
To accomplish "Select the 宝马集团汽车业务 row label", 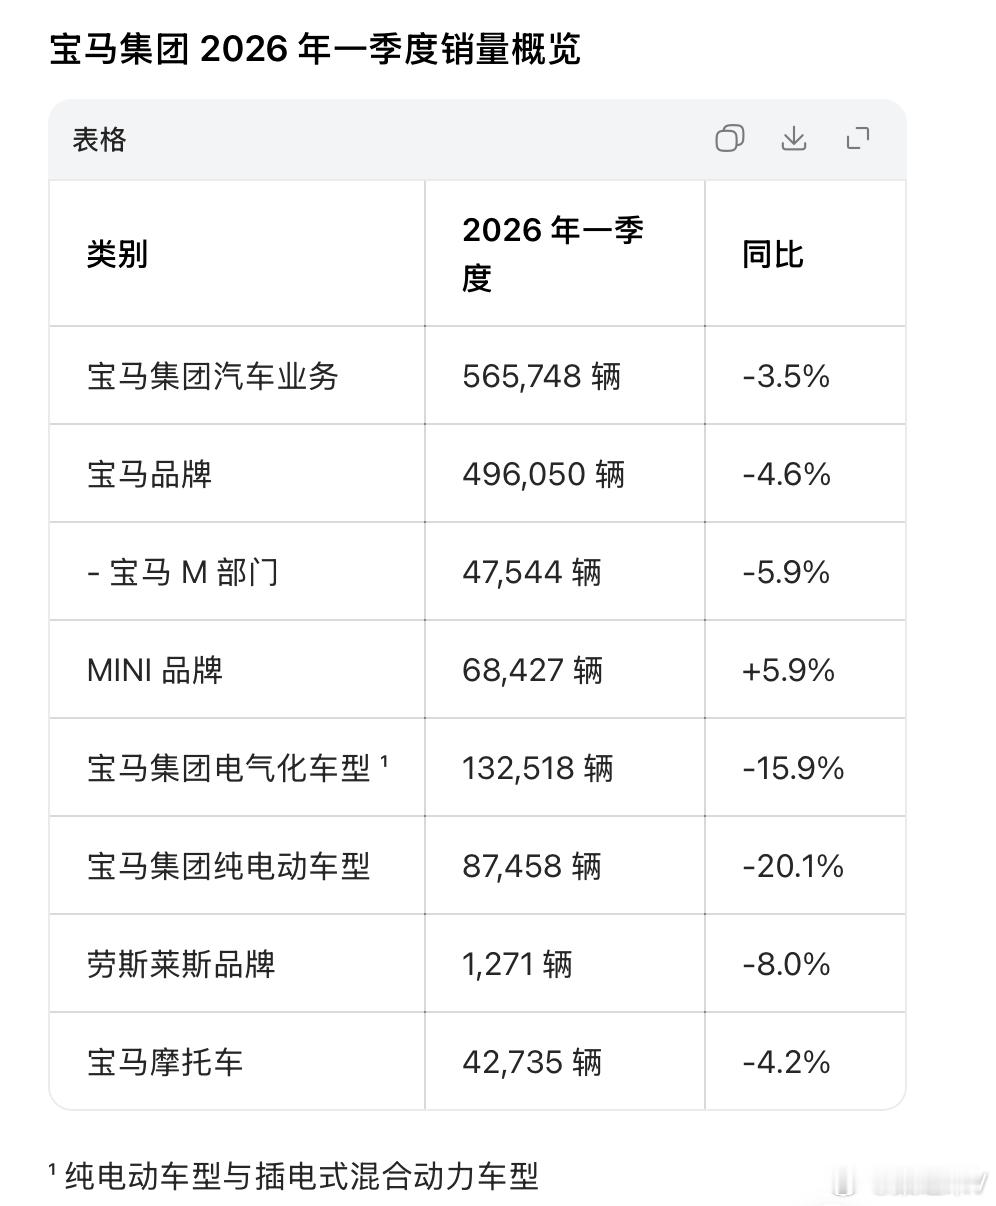I will (212, 377).
